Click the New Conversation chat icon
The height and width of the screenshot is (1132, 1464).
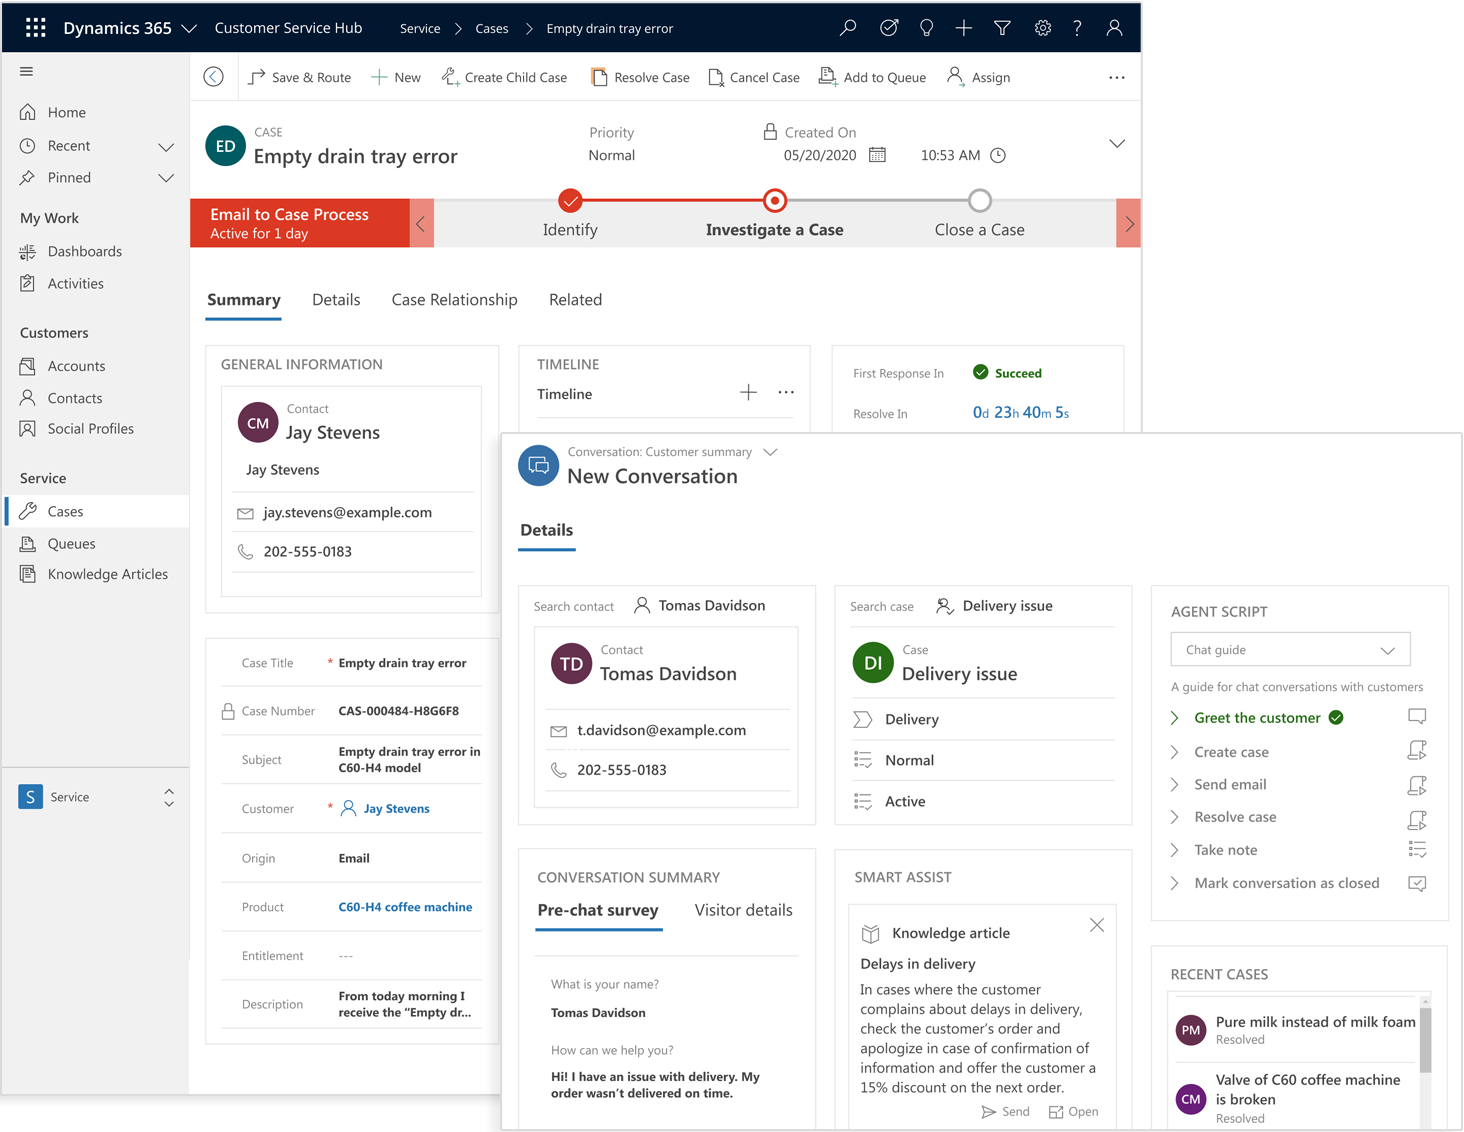[x=538, y=466]
